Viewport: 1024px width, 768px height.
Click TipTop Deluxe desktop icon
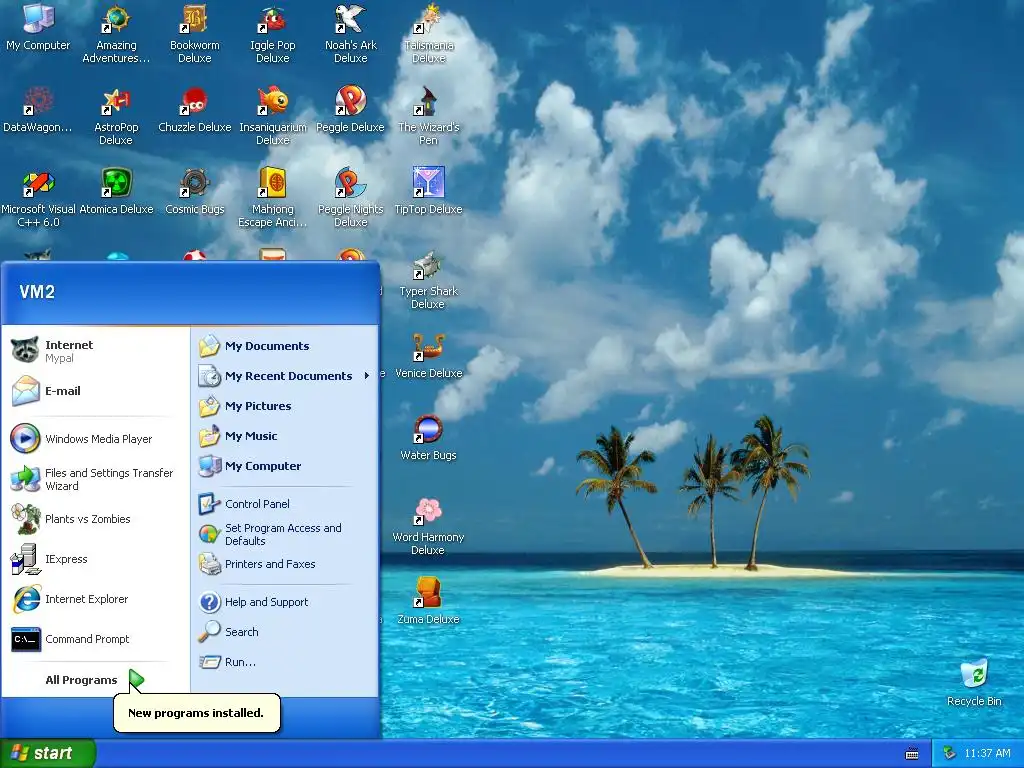point(428,191)
